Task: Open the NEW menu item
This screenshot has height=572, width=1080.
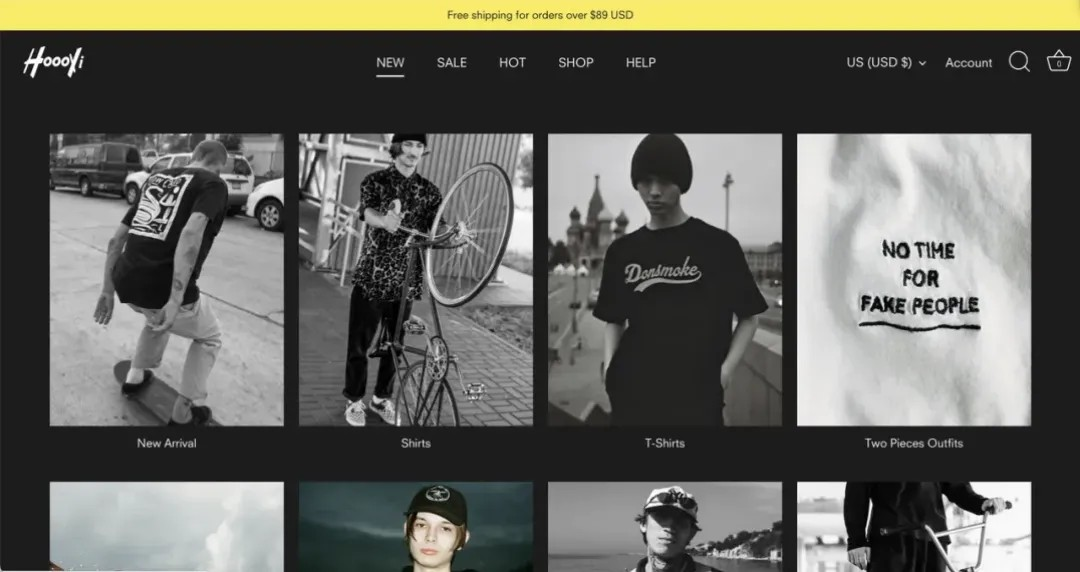Action: pyautogui.click(x=390, y=63)
